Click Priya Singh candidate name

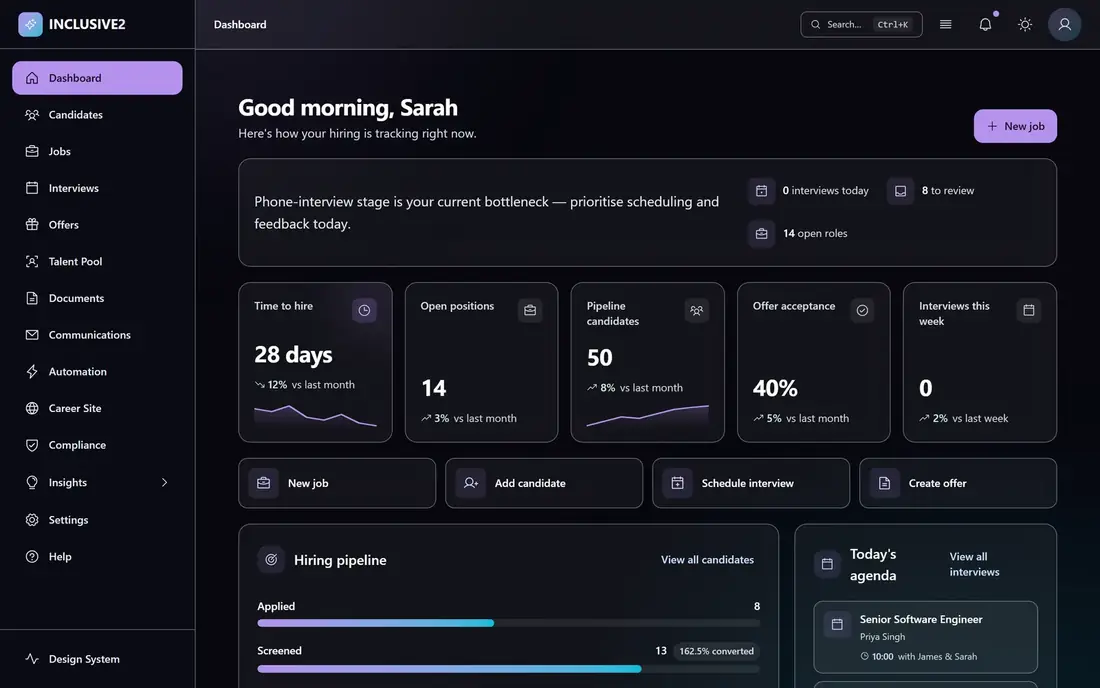click(x=883, y=637)
